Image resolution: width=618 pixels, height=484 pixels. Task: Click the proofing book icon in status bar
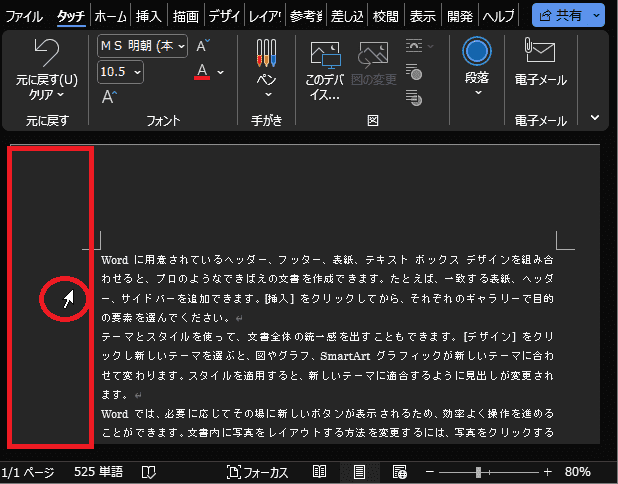tap(149, 472)
